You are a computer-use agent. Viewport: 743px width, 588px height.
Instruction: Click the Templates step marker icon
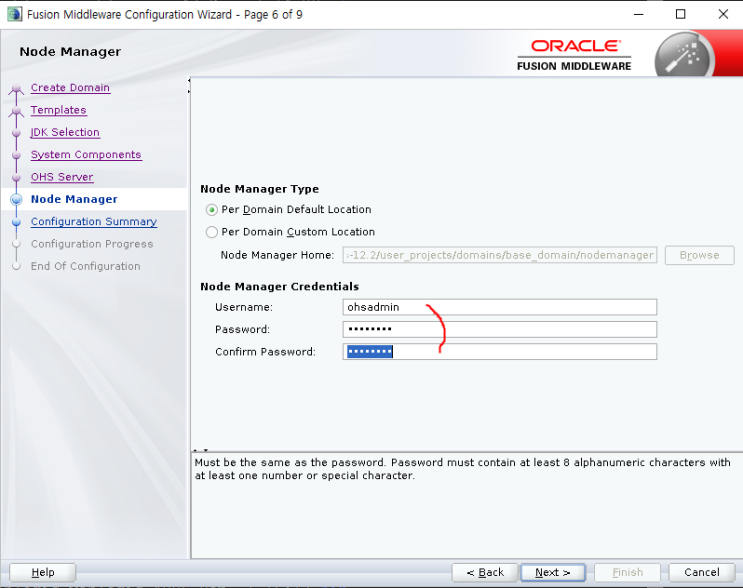[17, 111]
